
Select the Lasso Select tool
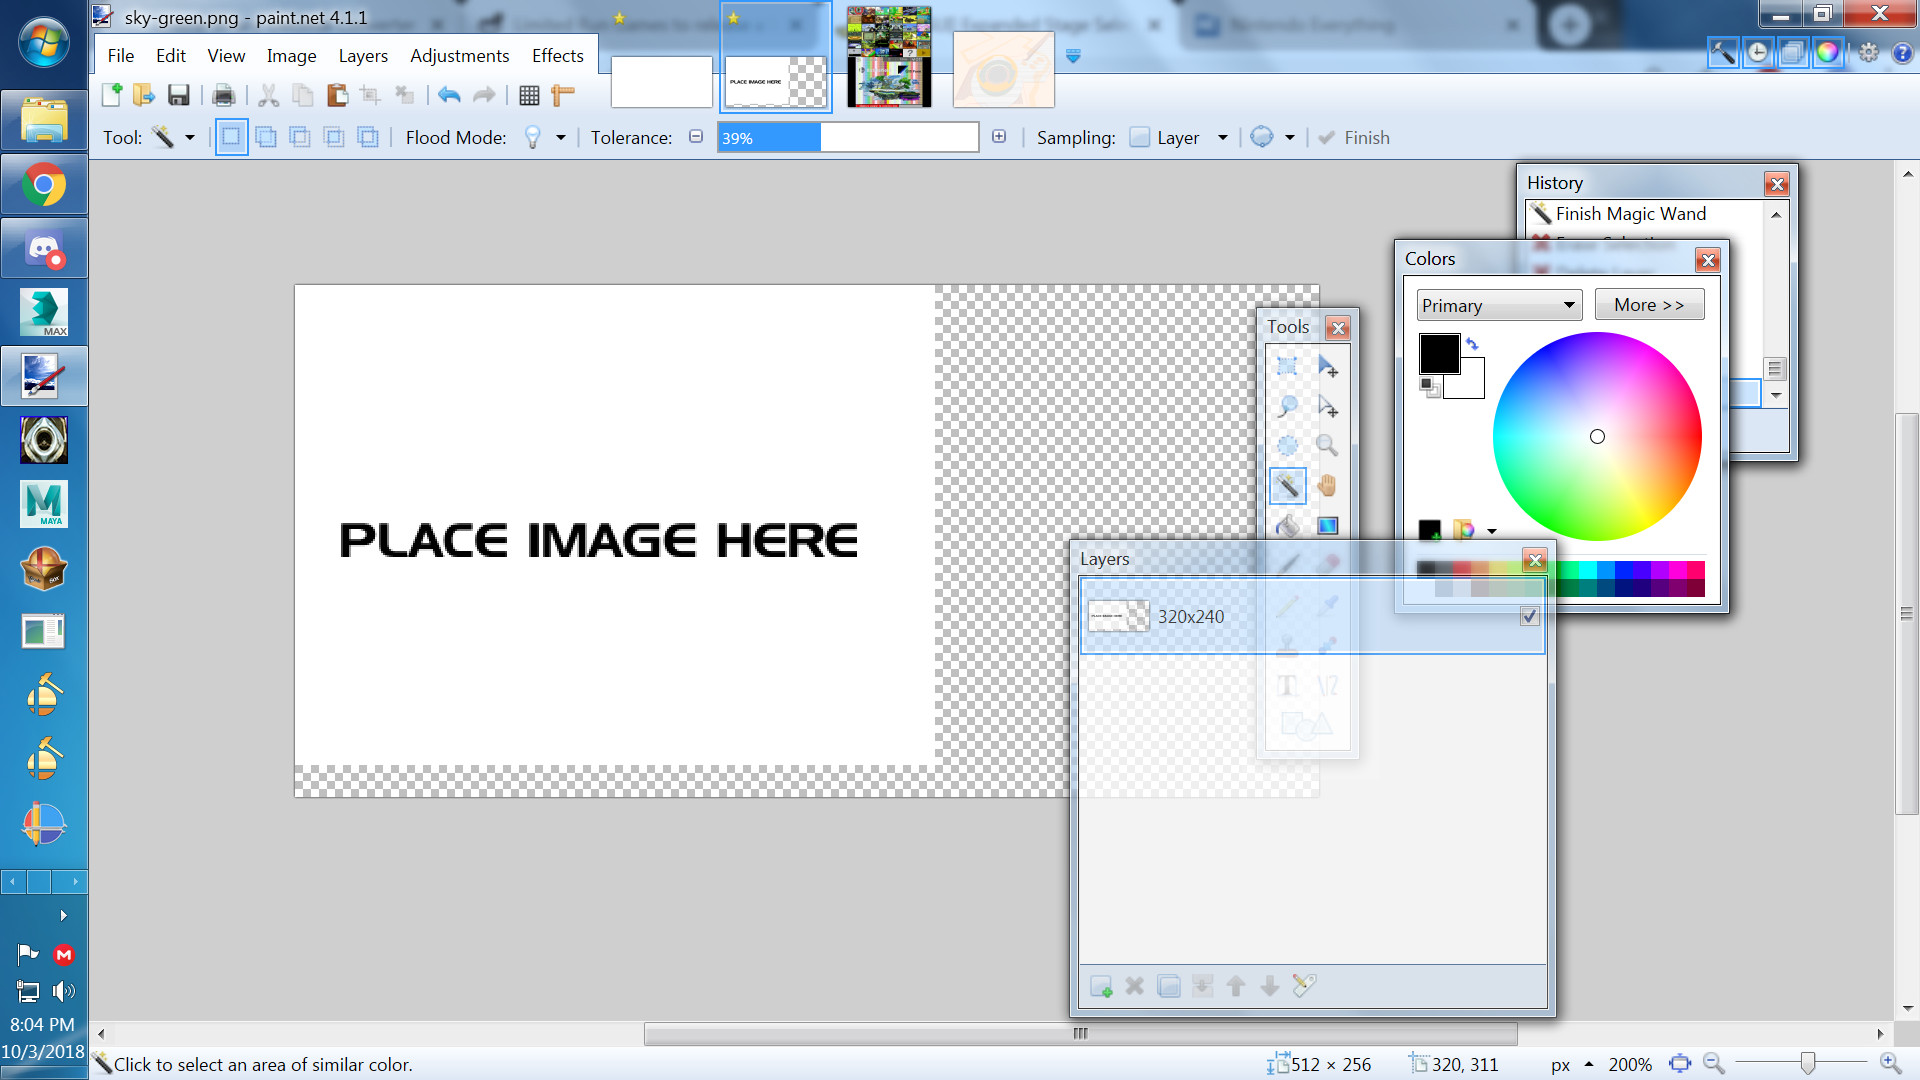coord(1287,407)
